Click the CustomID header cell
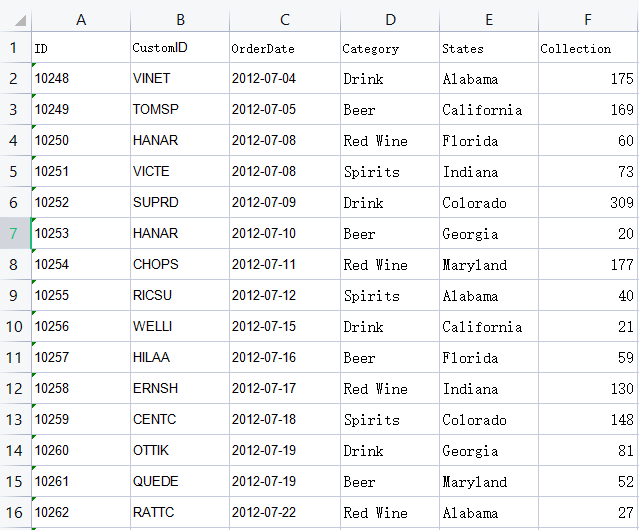639x530 pixels. (180, 47)
